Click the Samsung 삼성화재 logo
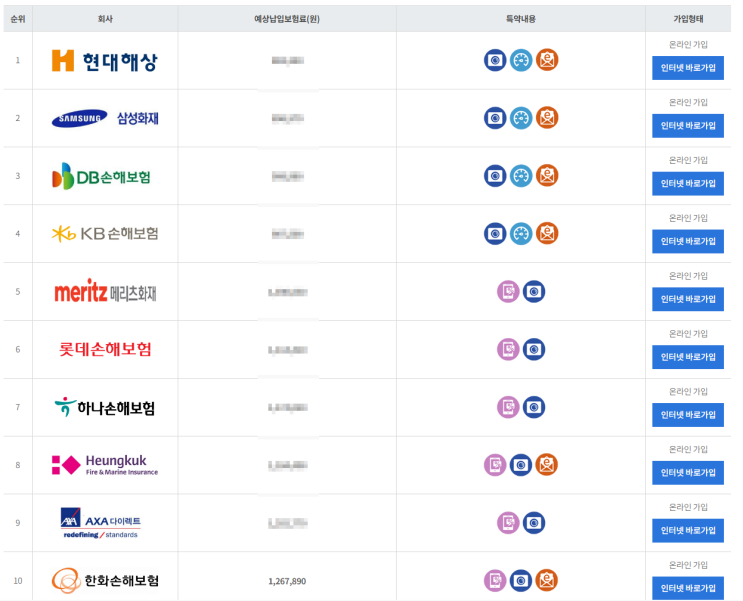The width and height of the screenshot is (743, 601). [x=105, y=118]
